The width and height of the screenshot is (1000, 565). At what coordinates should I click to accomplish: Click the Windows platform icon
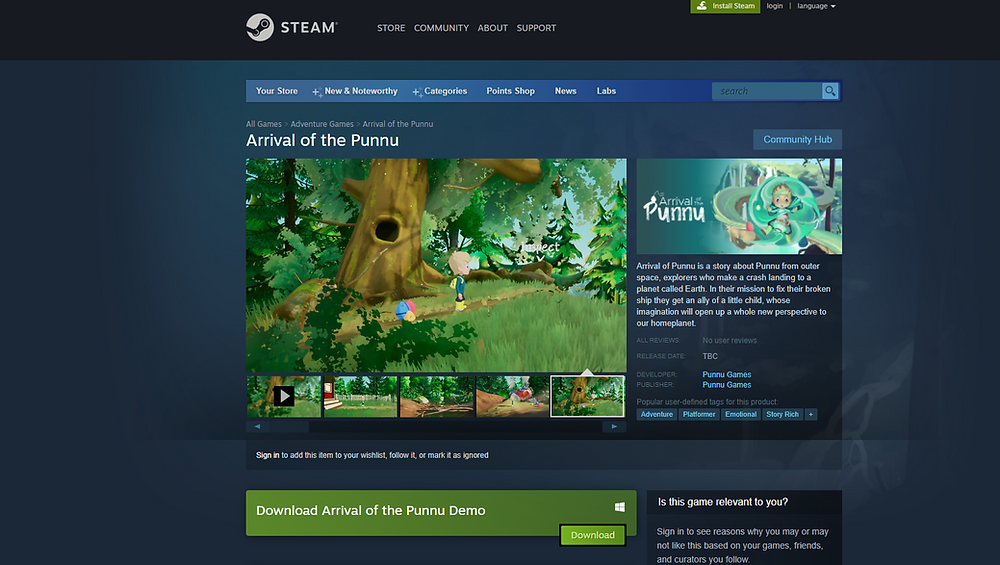click(x=620, y=507)
